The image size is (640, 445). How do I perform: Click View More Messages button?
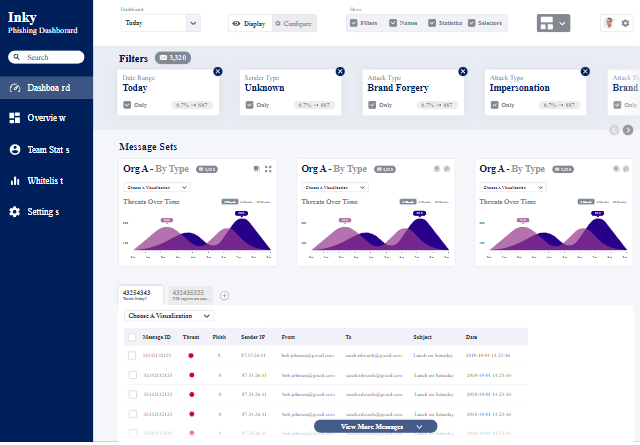pos(376,427)
